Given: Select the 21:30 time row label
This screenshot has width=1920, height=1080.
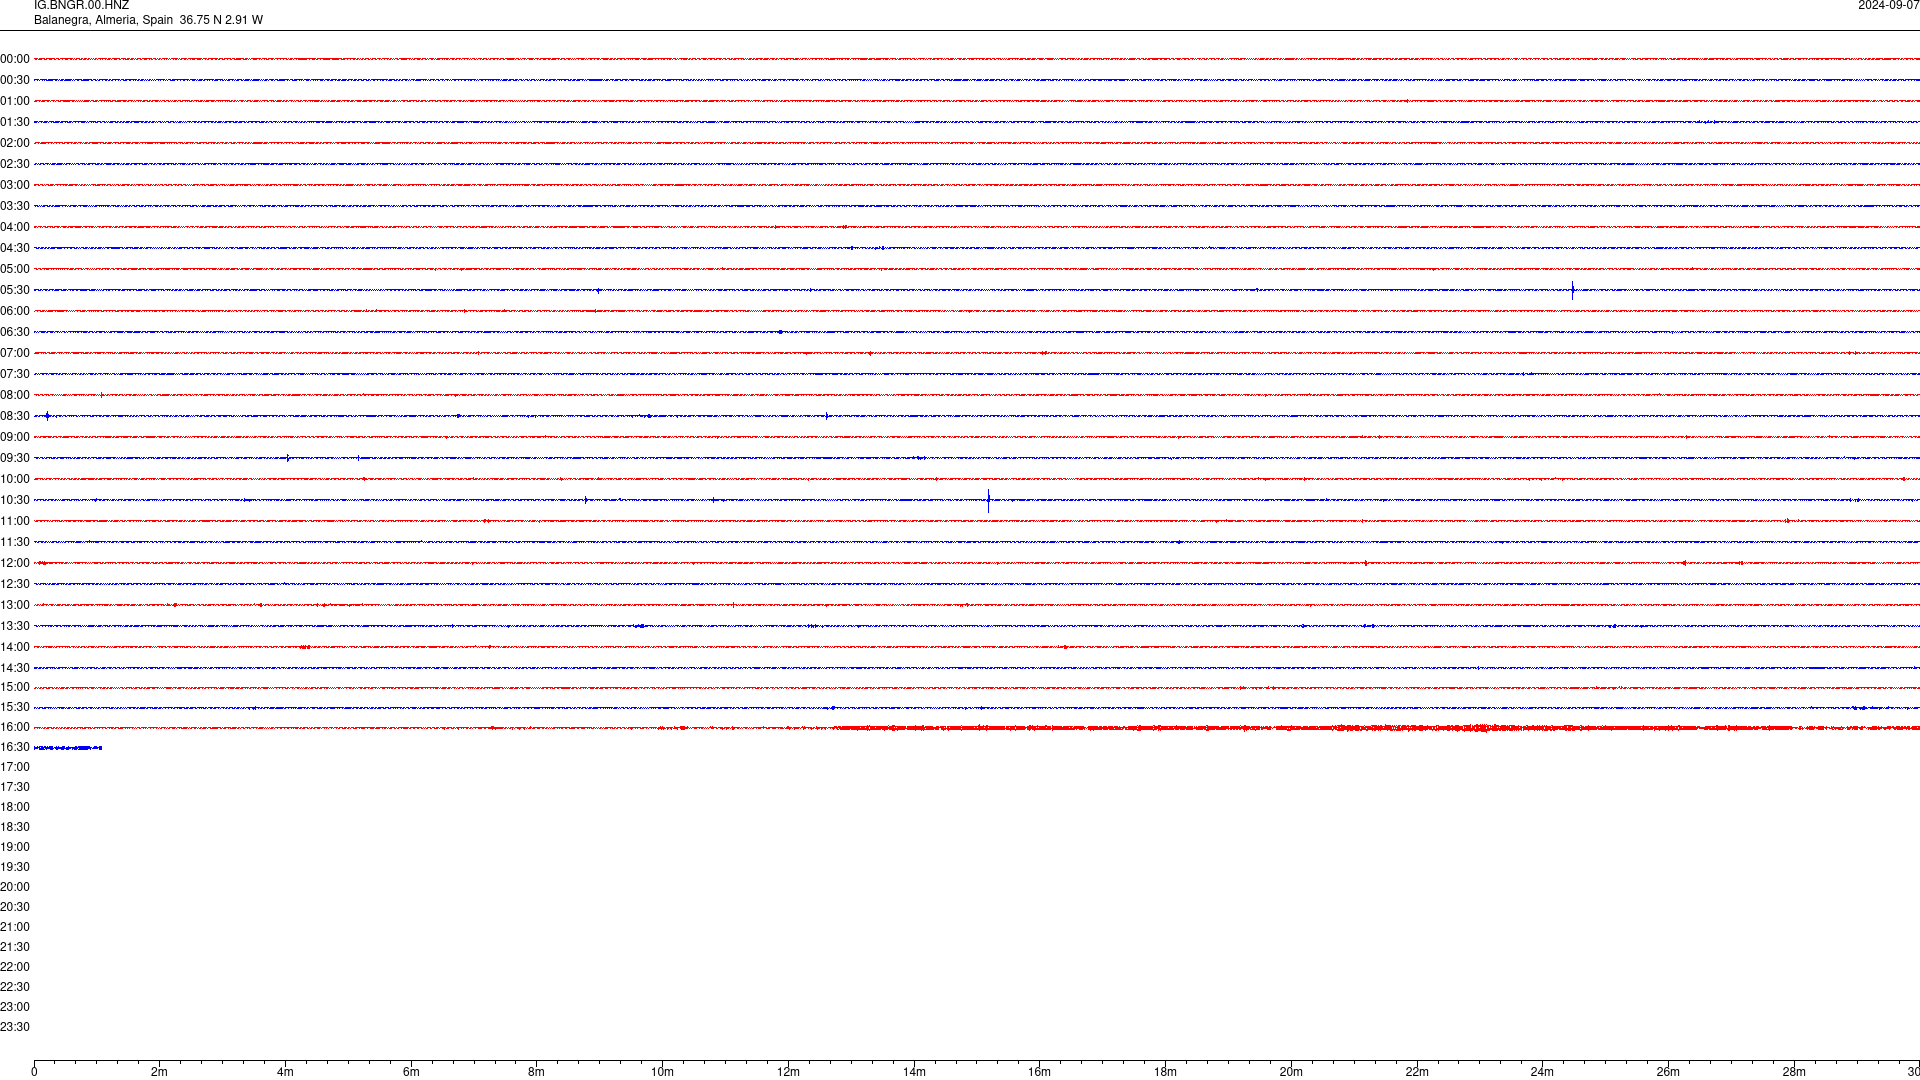Looking at the screenshot, I should (x=15, y=947).
